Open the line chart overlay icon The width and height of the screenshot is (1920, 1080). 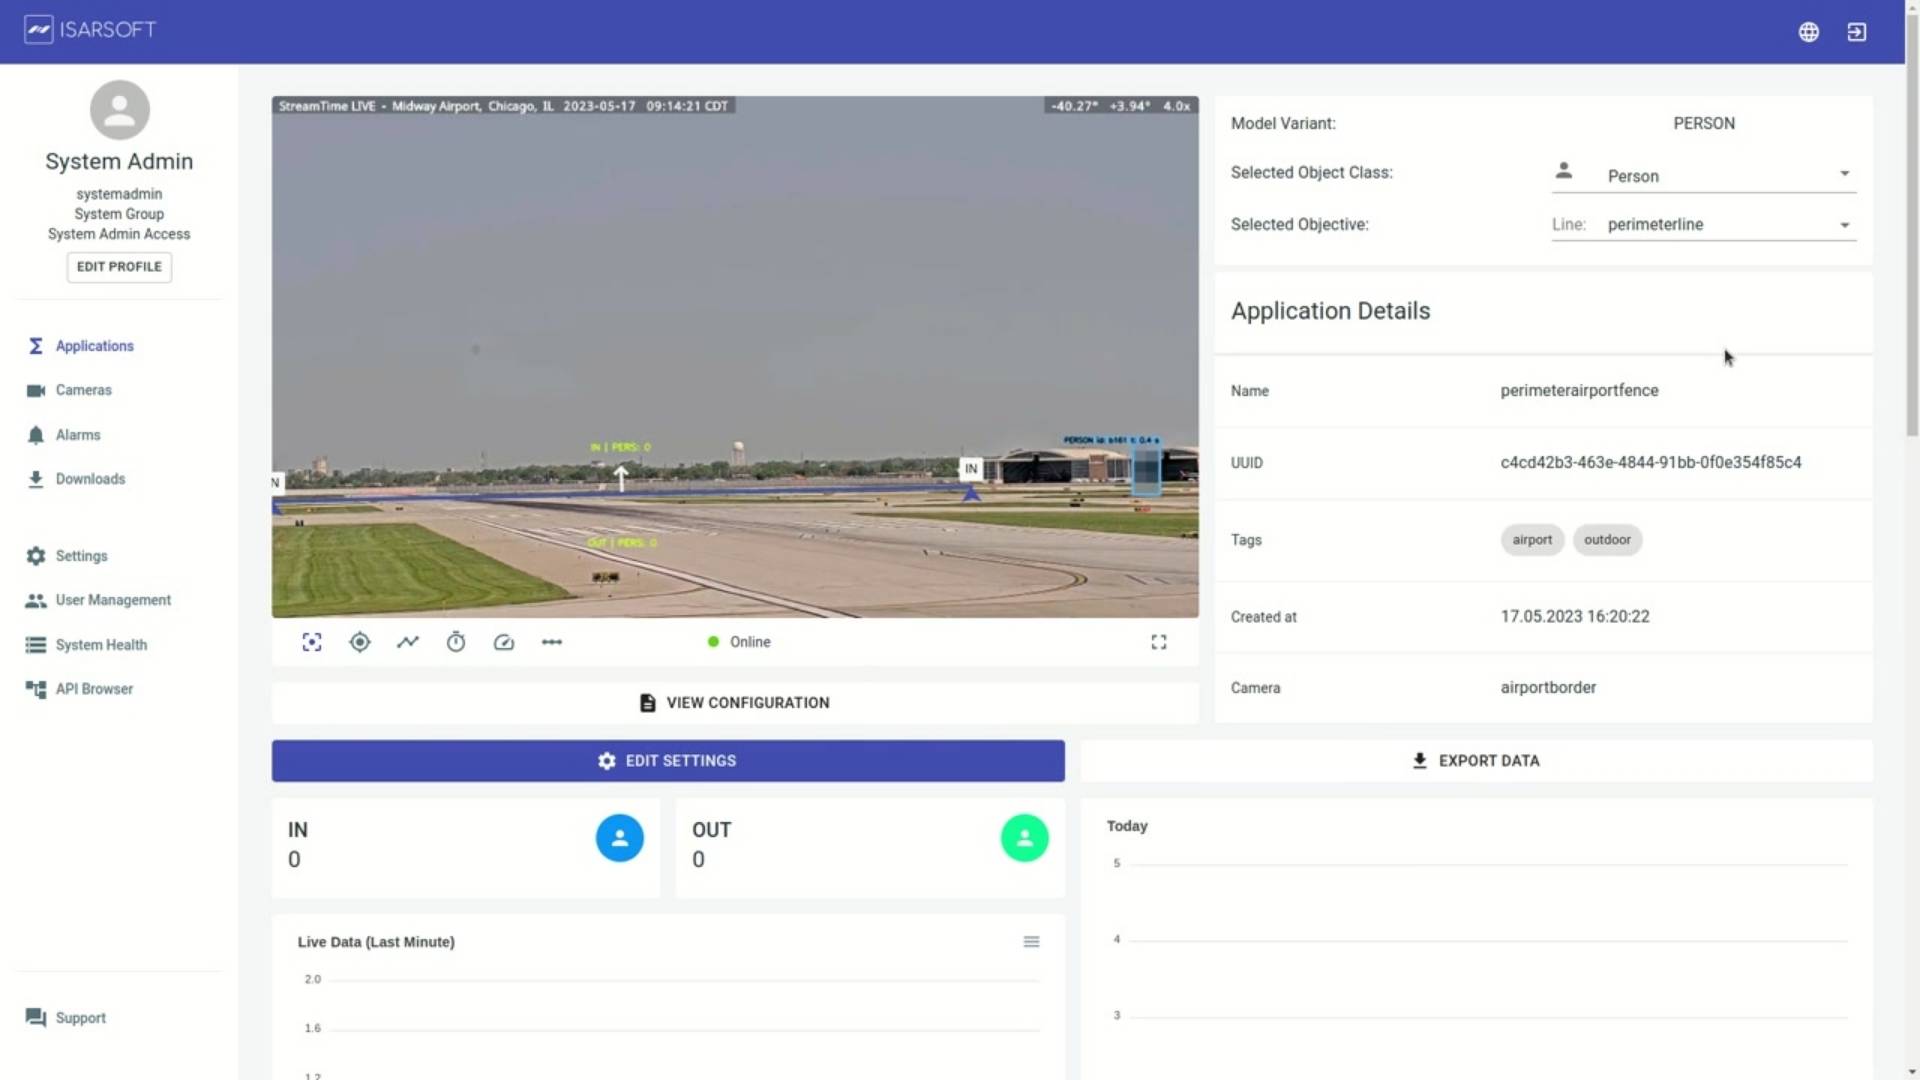(x=407, y=642)
